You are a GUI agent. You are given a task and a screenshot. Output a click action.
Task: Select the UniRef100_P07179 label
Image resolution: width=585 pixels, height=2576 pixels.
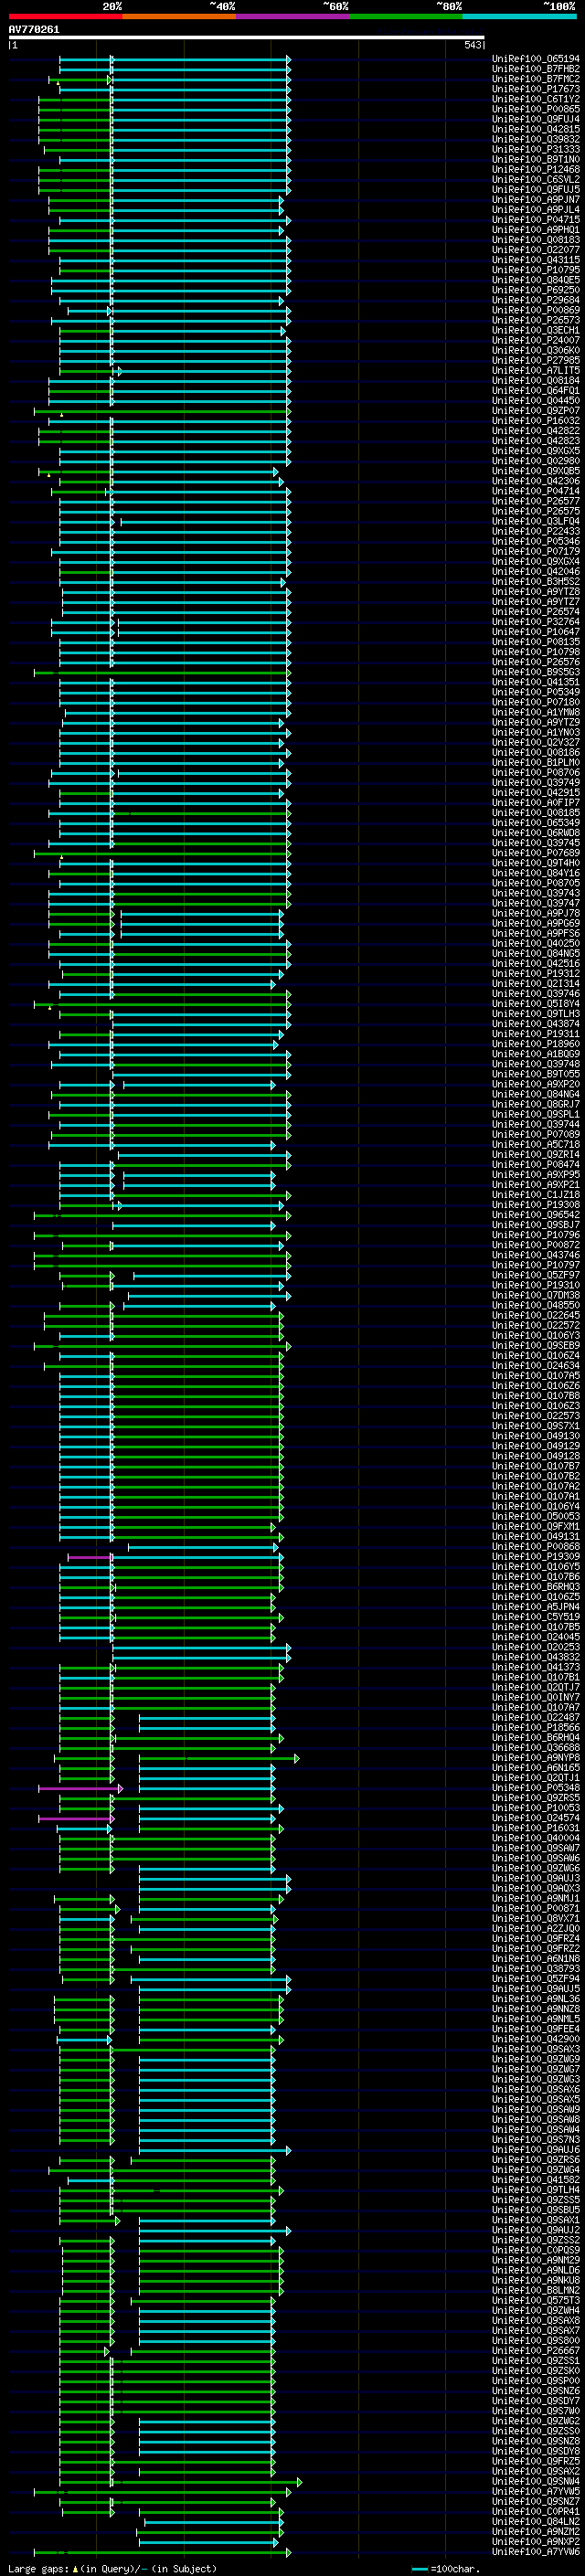click(x=535, y=551)
